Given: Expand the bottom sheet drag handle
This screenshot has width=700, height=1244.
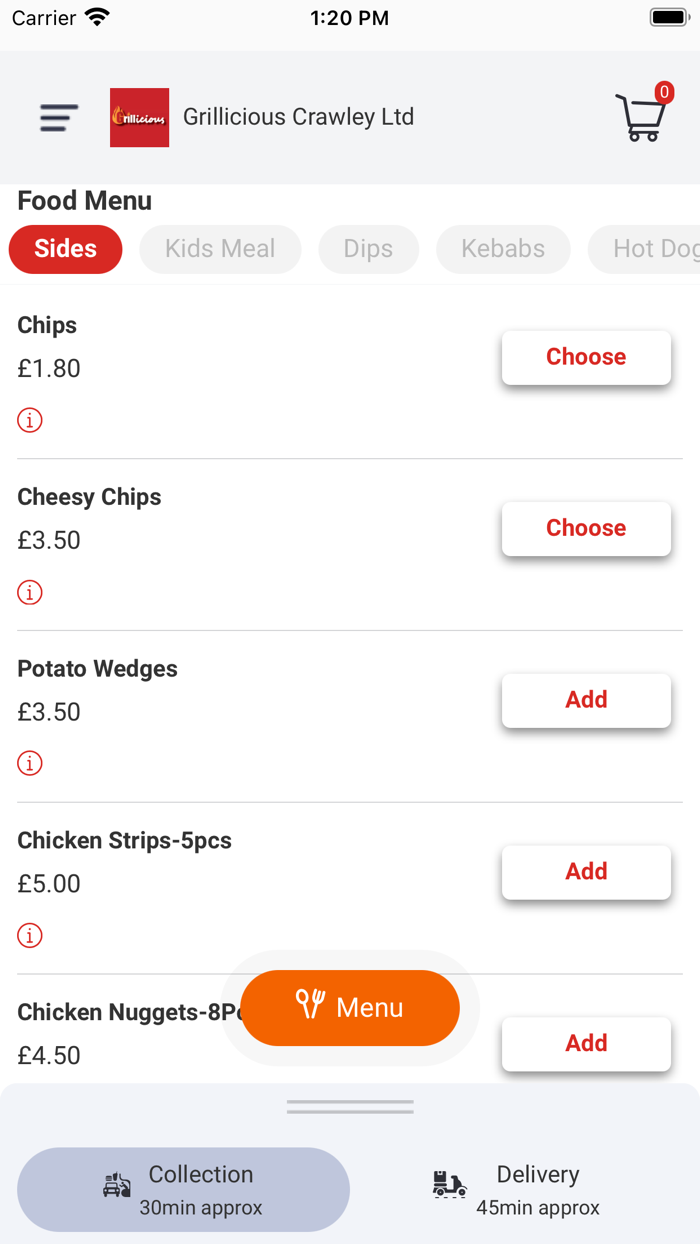Looking at the screenshot, I should (x=350, y=1105).
